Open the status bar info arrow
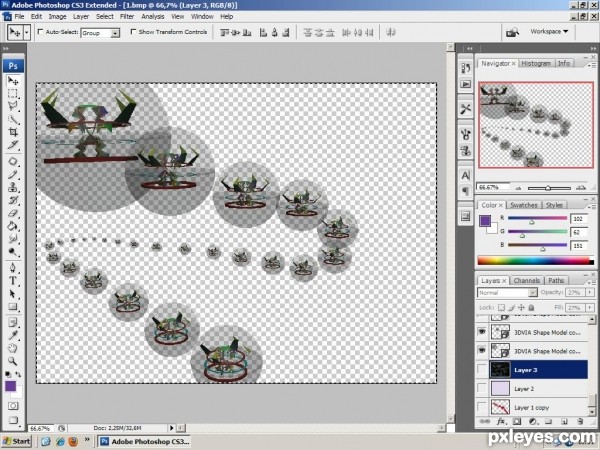Screen dimensions: 600x450 [x=171, y=428]
